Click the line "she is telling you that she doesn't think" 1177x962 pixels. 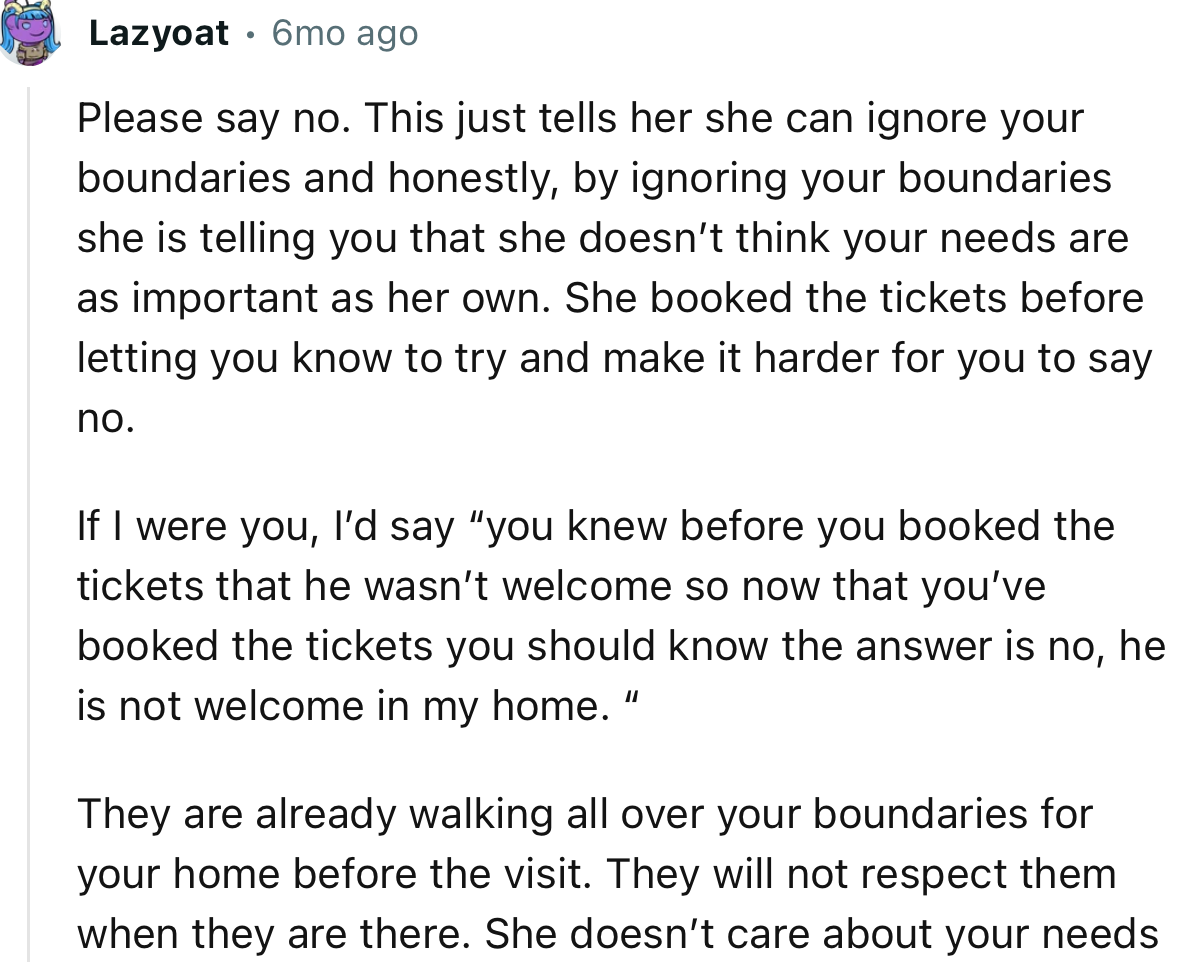tap(602, 239)
